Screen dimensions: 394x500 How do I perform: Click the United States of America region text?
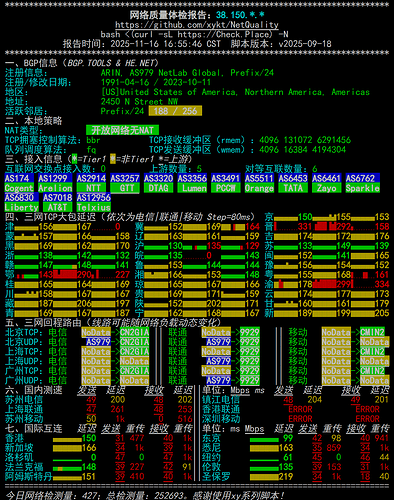coord(235,92)
